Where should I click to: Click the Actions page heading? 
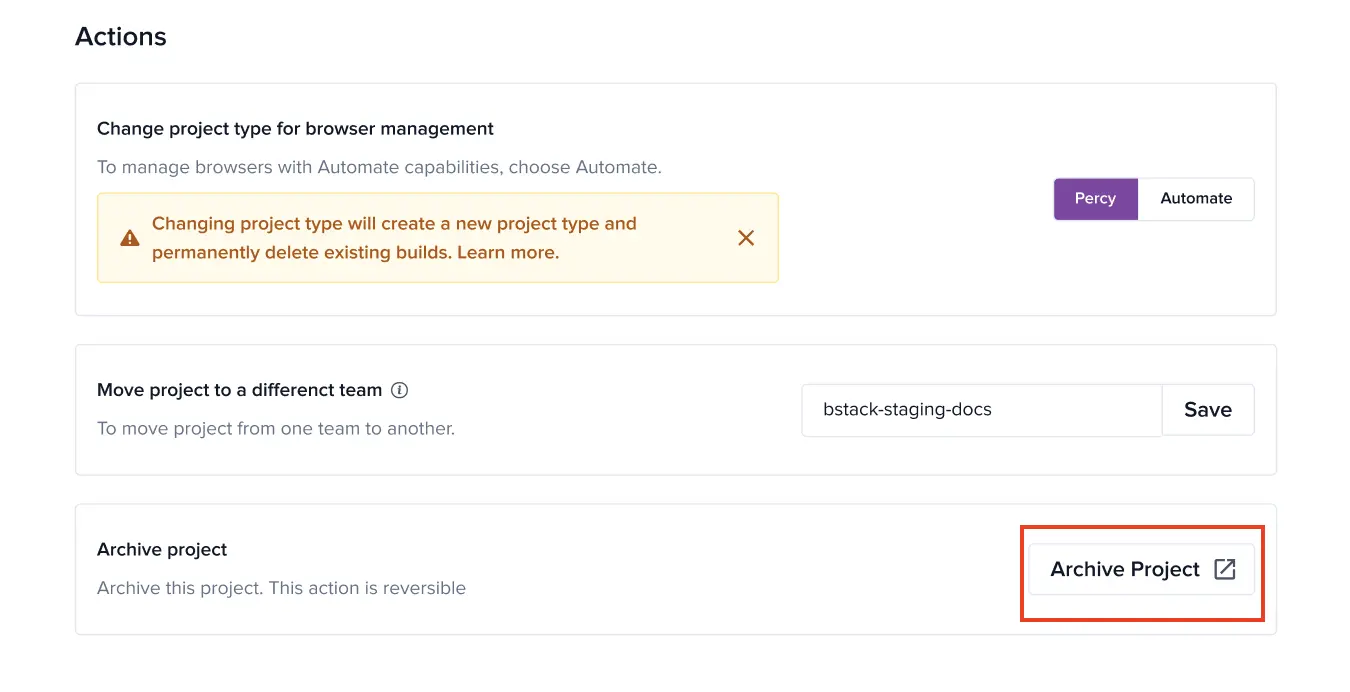coord(120,36)
